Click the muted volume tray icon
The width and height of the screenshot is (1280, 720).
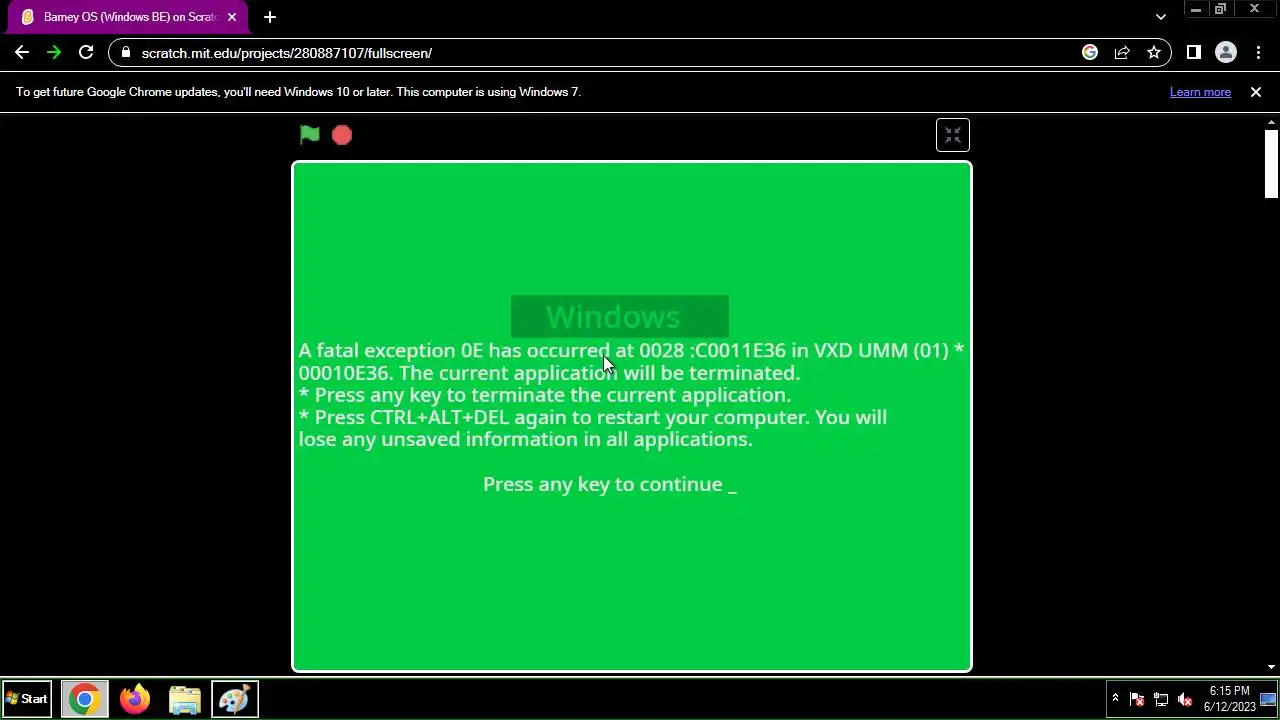point(1185,699)
